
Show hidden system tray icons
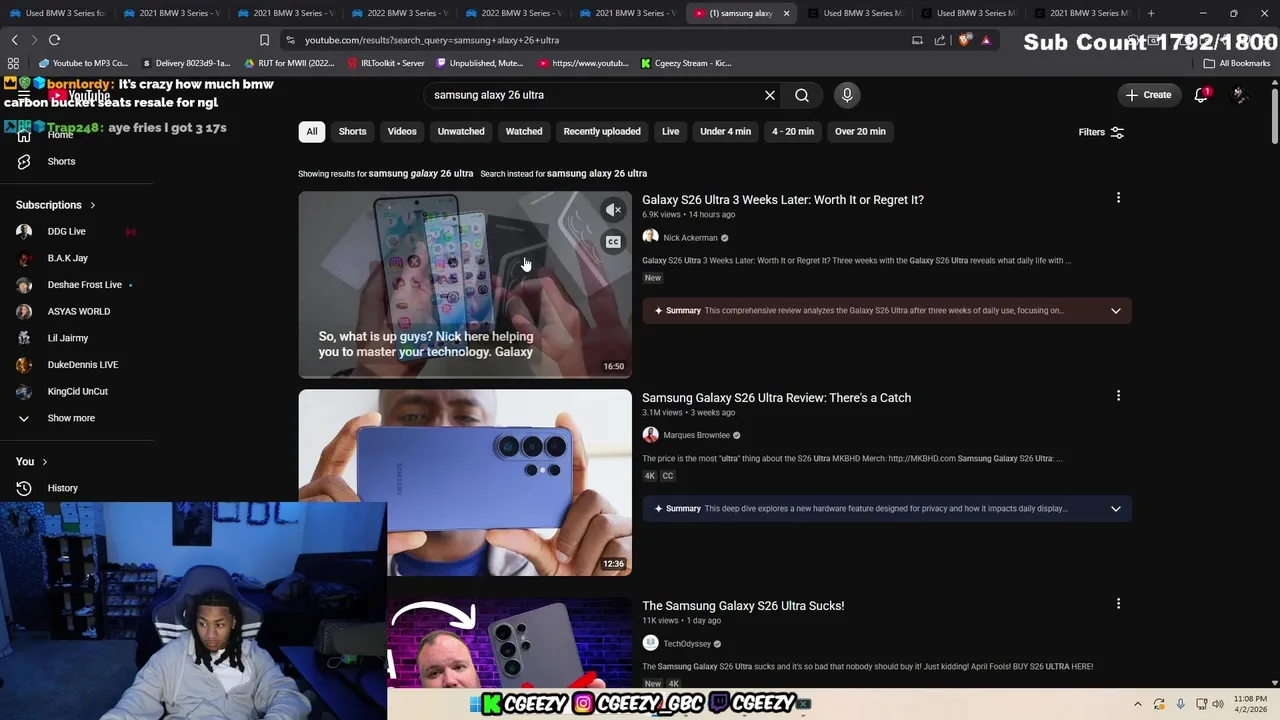1137,704
